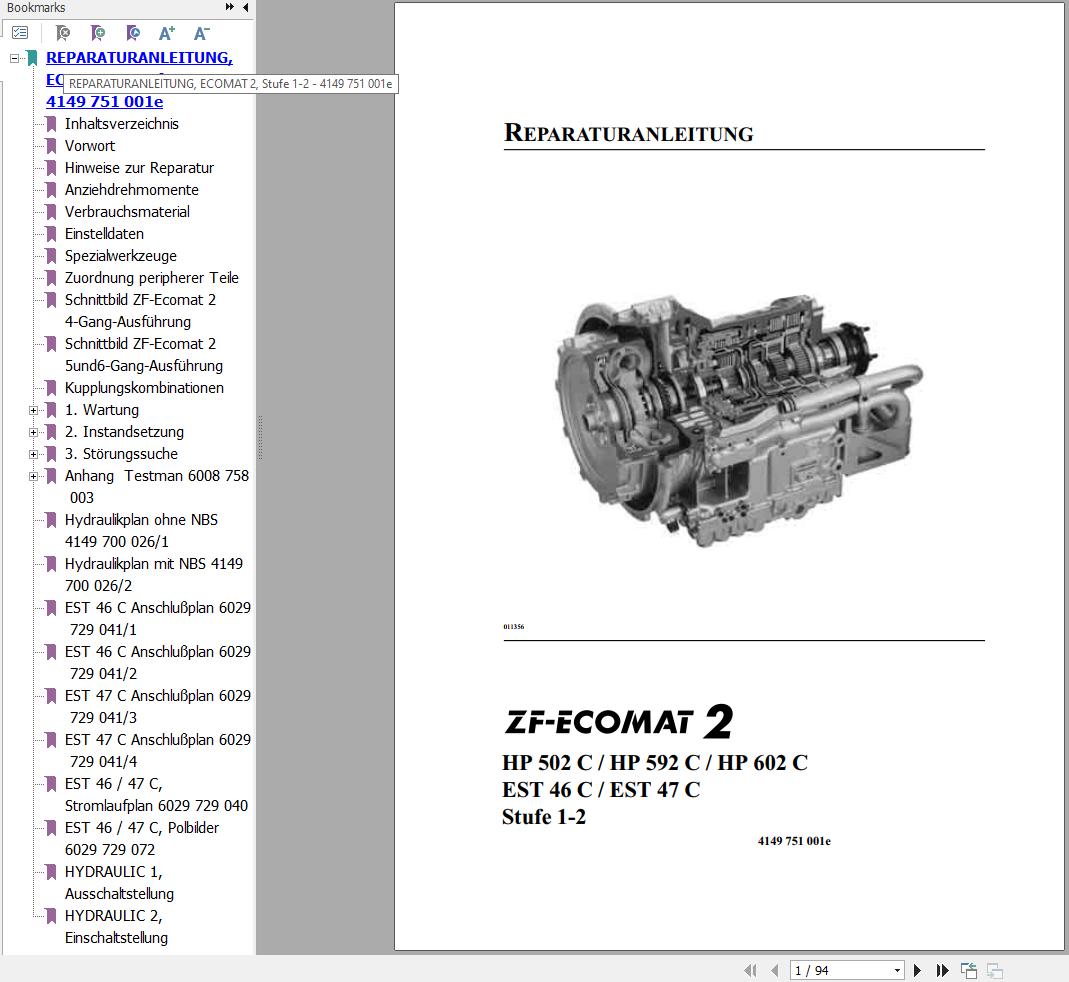
Task: Go to next page with arrow icon
Action: [x=917, y=970]
